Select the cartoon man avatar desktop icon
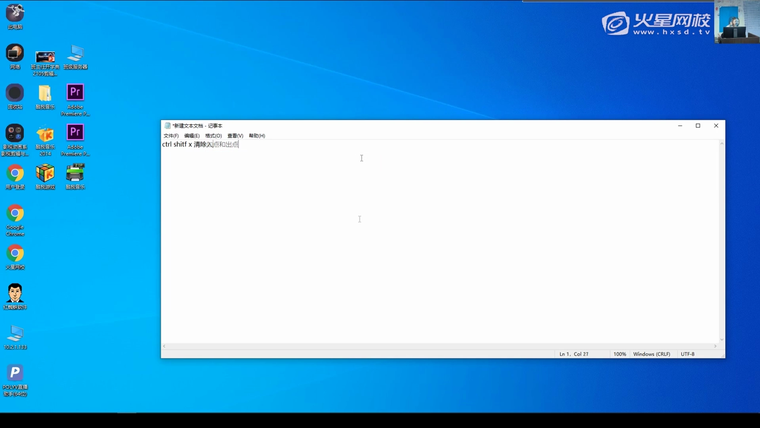This screenshot has width=760, height=428. [15, 293]
